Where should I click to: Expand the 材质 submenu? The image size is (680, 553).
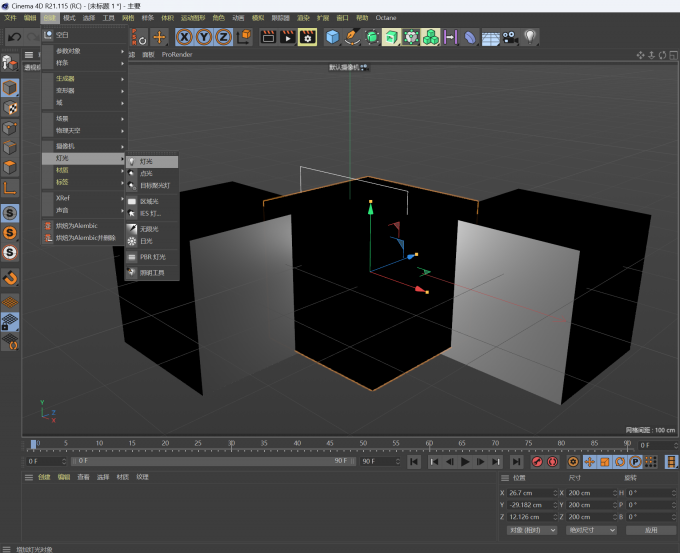[x=84, y=170]
